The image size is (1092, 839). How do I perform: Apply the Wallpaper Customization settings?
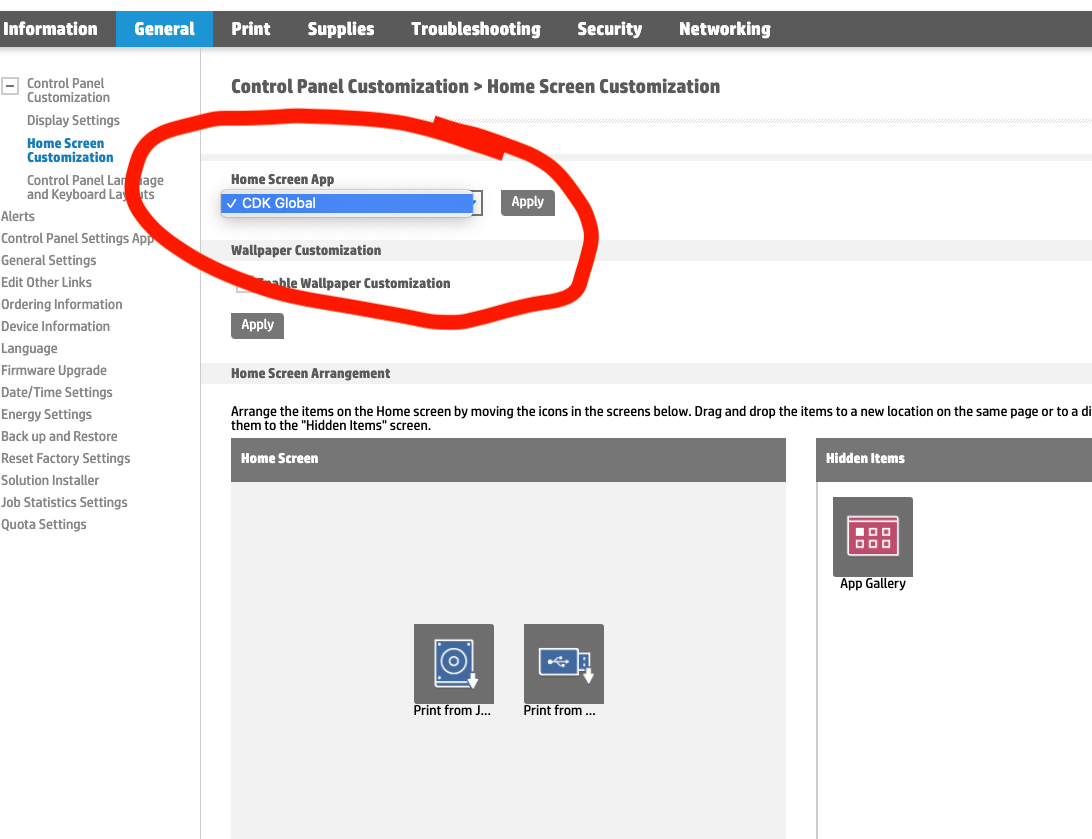[256, 325]
